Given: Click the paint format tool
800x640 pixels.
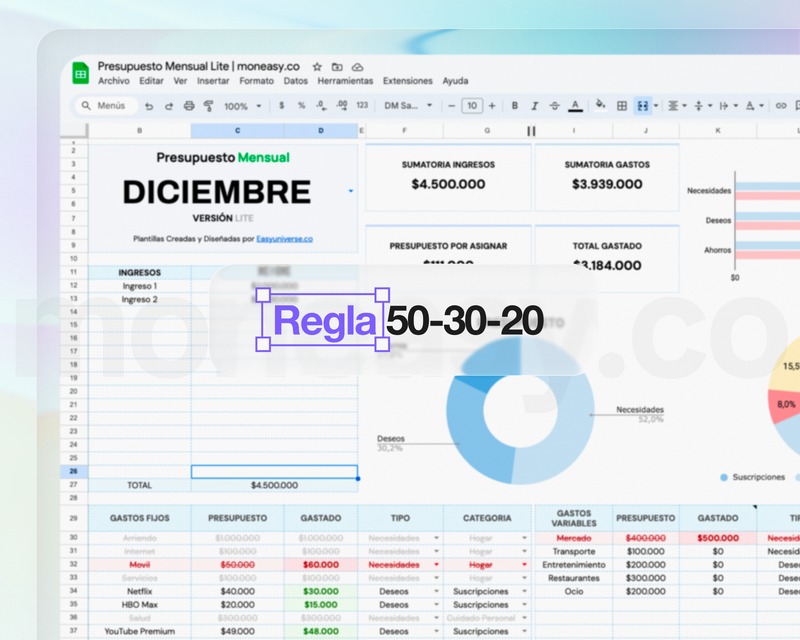Looking at the screenshot, I should (x=208, y=106).
